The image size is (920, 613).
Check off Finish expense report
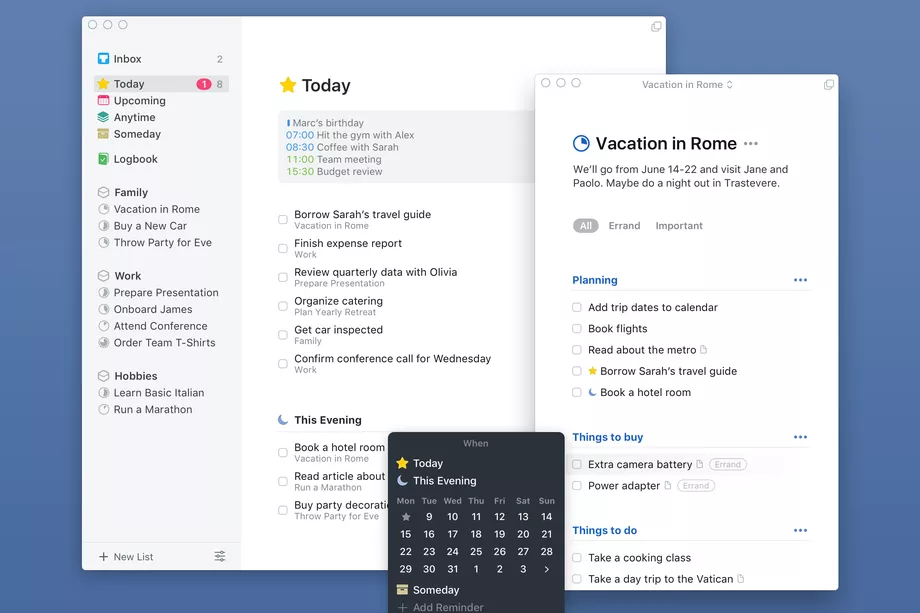[x=283, y=248]
